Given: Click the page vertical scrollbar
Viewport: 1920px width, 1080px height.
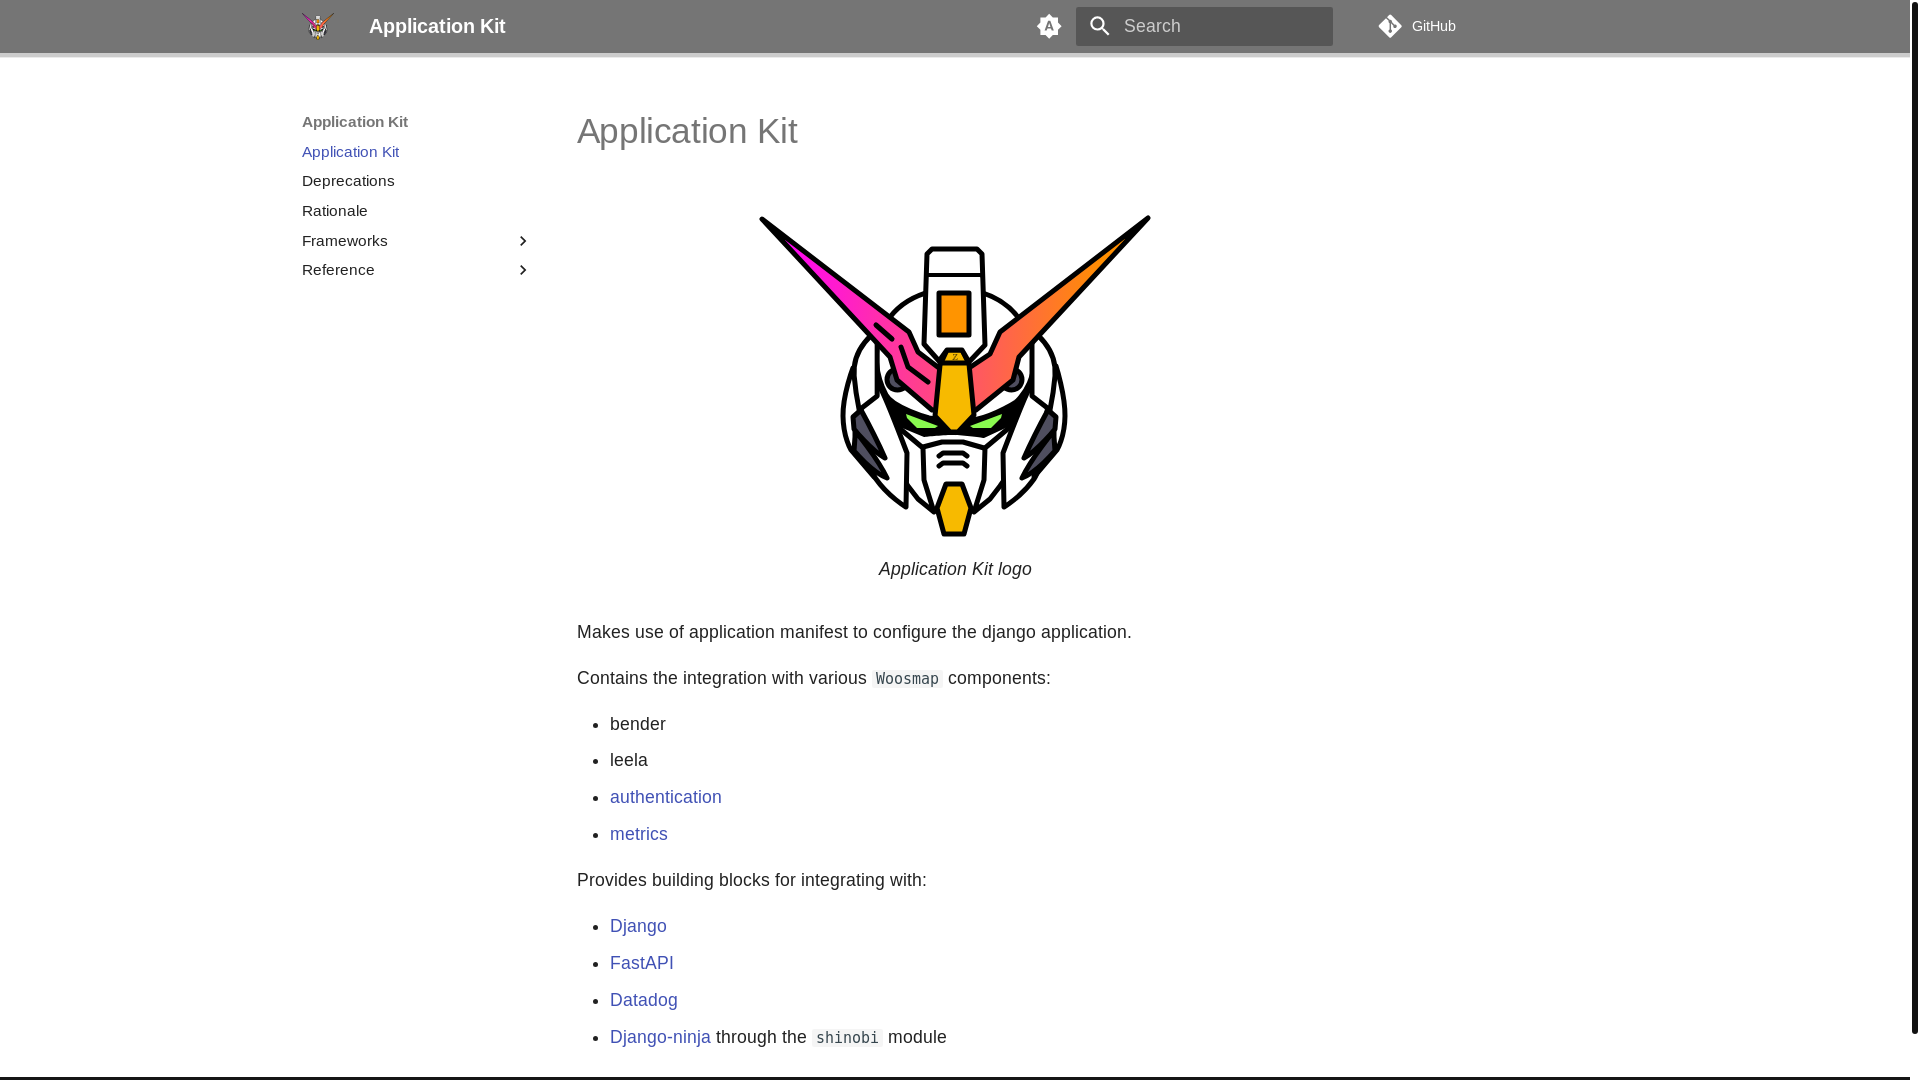Looking at the screenshot, I should pyautogui.click(x=1914, y=518).
